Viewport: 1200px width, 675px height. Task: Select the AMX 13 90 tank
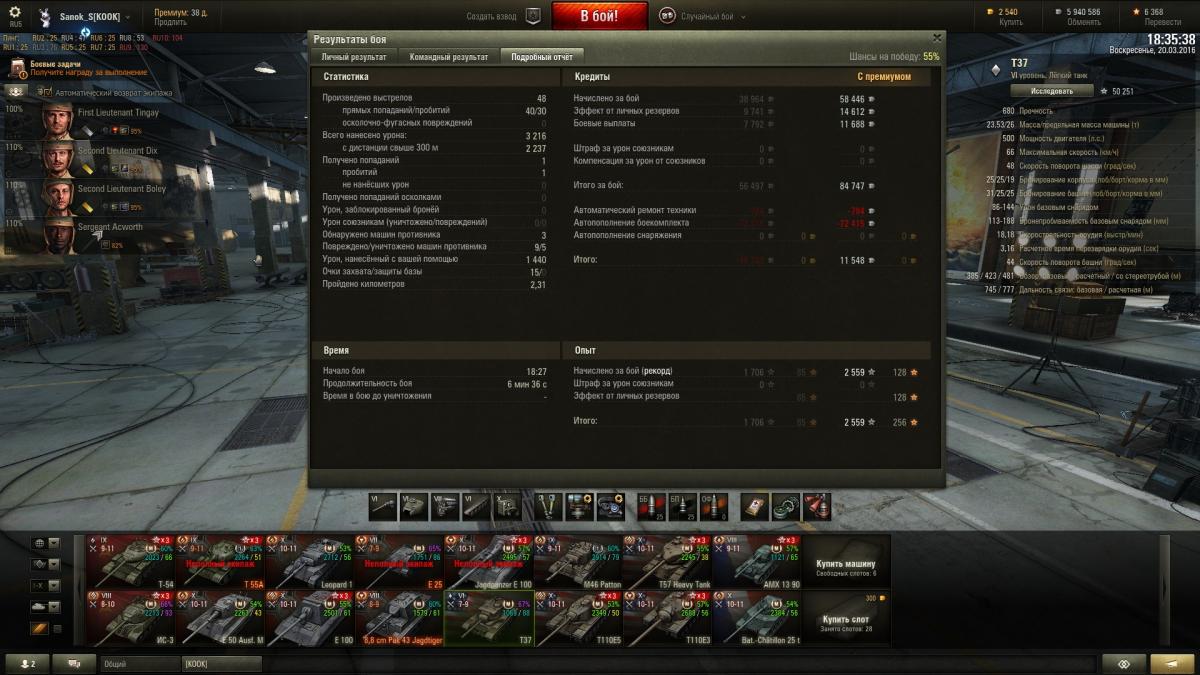tap(758, 562)
